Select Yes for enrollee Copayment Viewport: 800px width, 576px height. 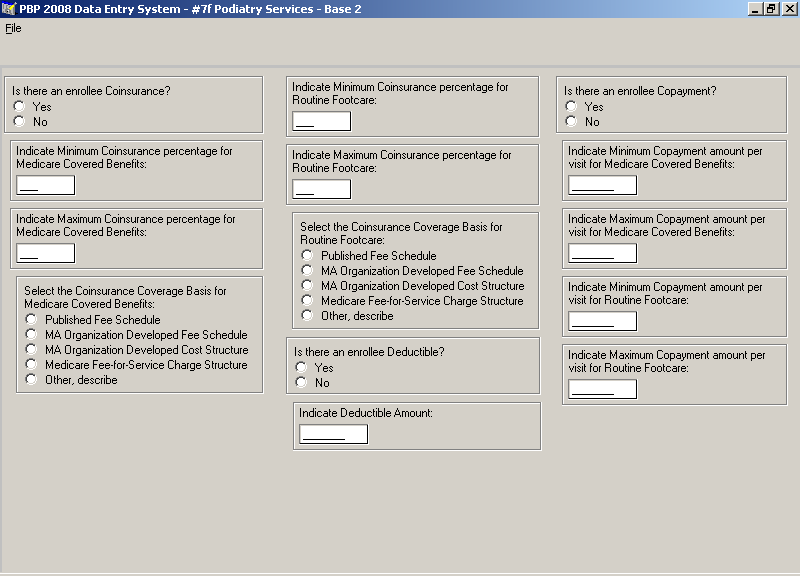tap(571, 106)
